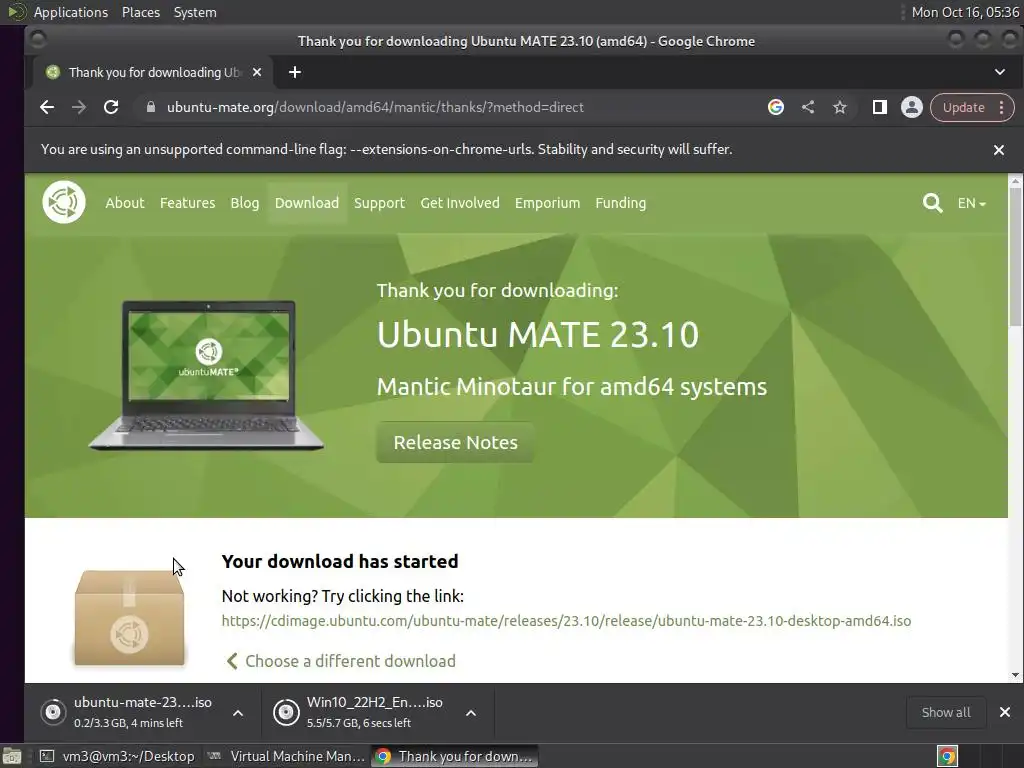Open the Chrome profile avatar

(x=912, y=107)
